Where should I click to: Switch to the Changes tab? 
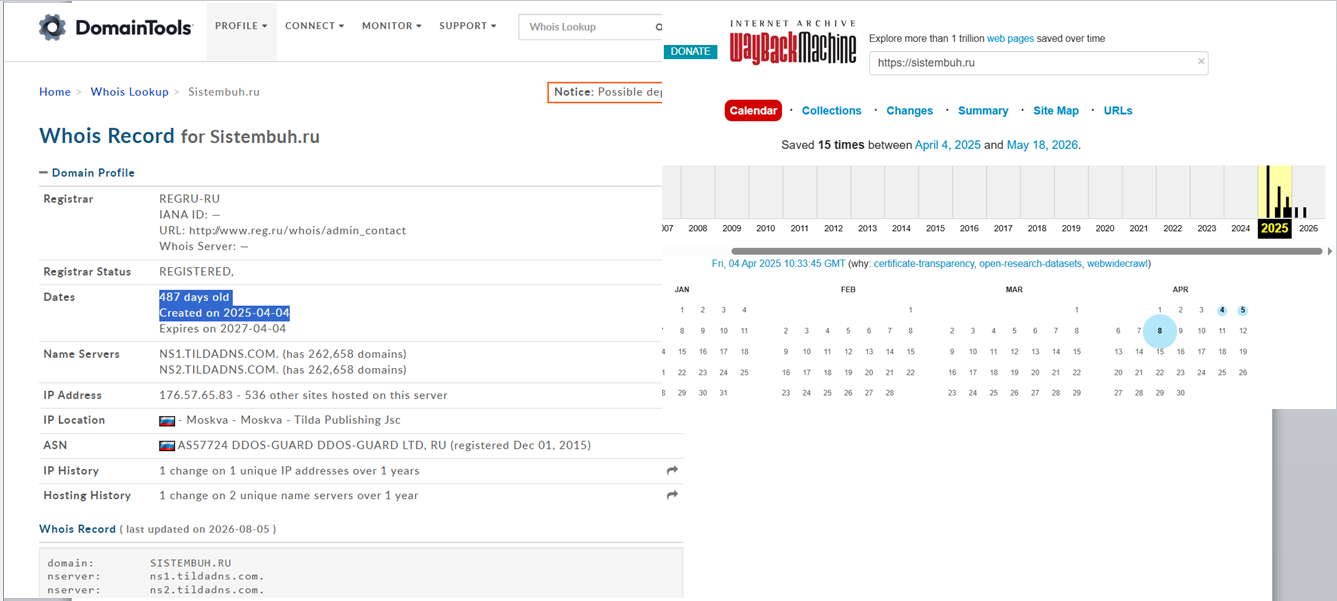(909, 111)
